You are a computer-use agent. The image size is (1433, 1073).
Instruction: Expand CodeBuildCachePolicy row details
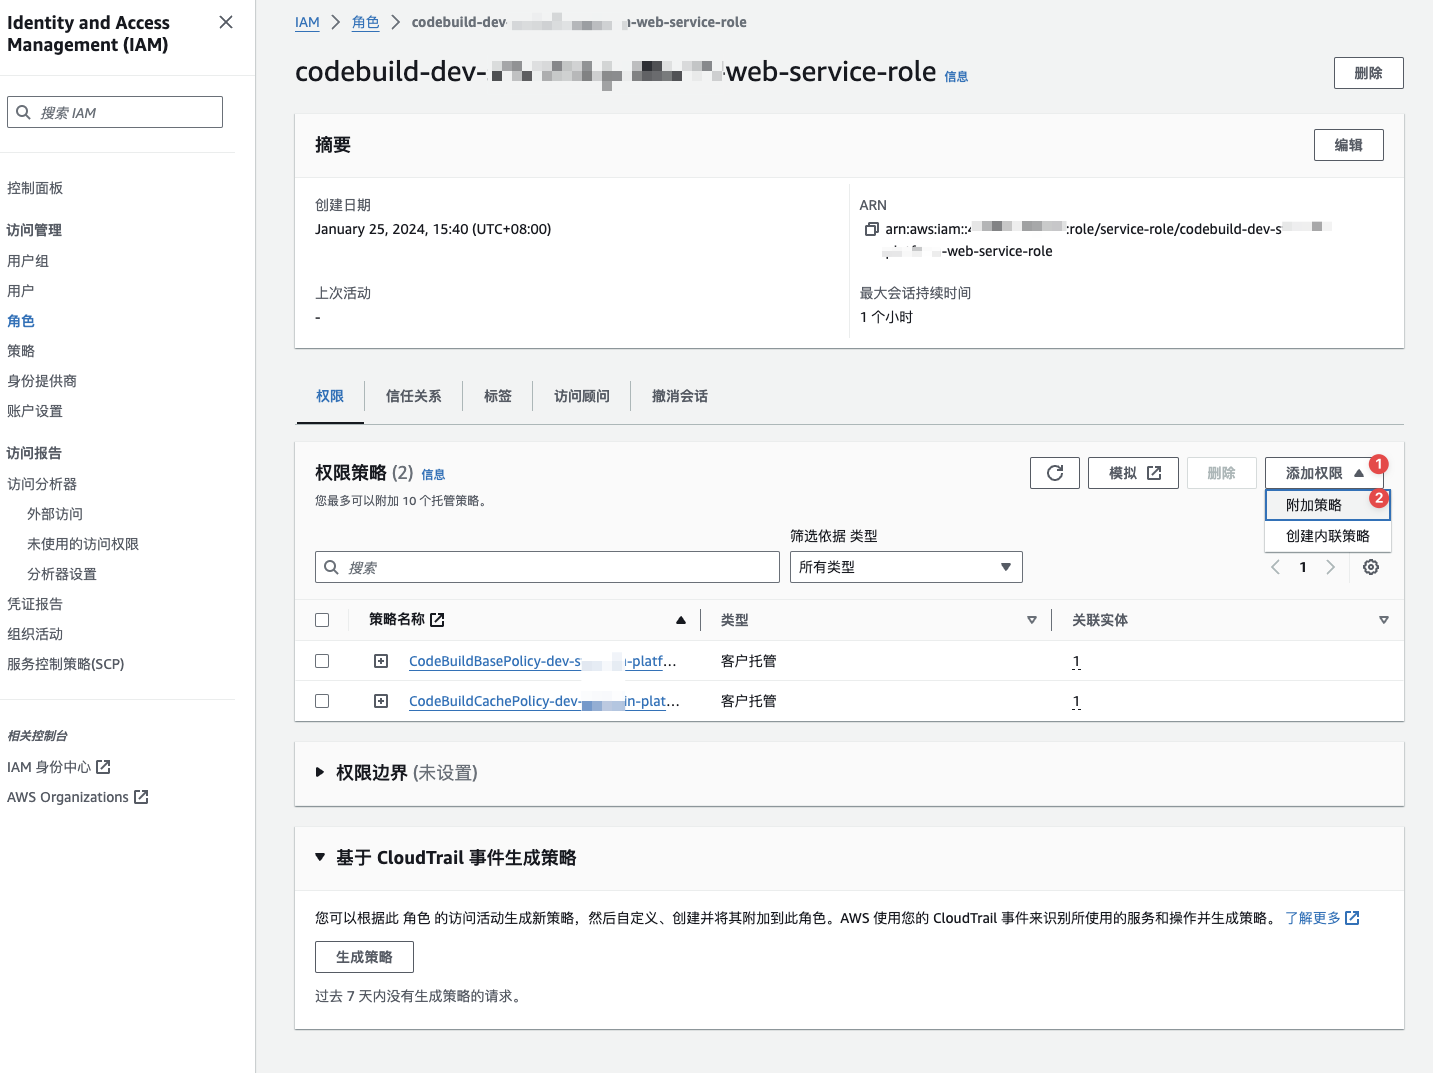pos(381,701)
